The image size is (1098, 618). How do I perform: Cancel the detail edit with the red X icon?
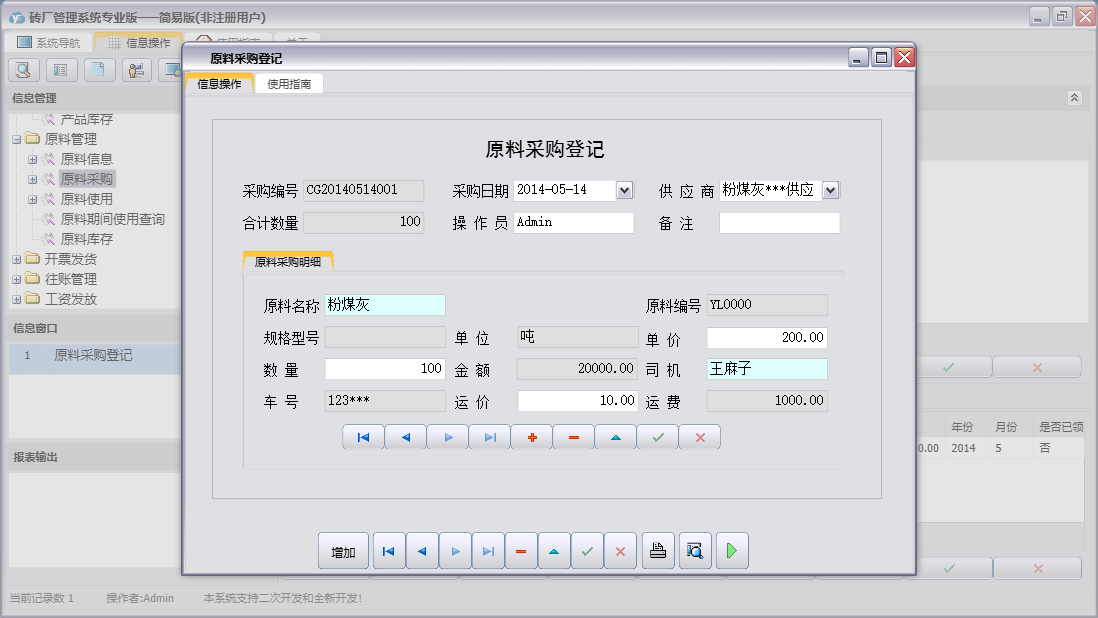pos(699,437)
